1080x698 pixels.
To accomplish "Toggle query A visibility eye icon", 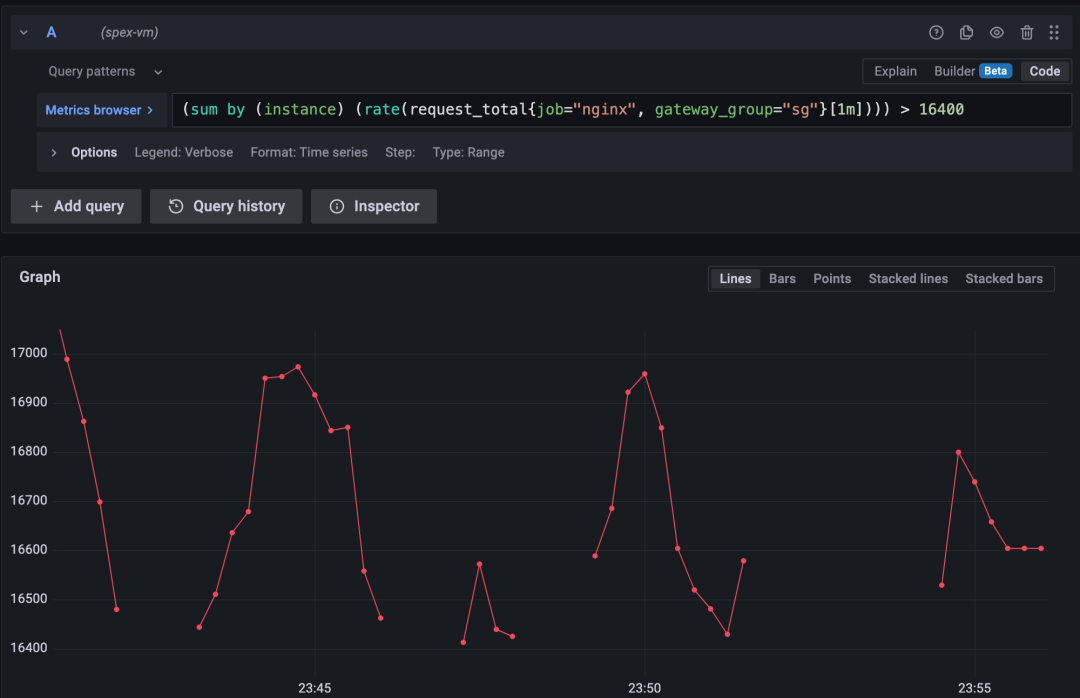I will [x=997, y=32].
